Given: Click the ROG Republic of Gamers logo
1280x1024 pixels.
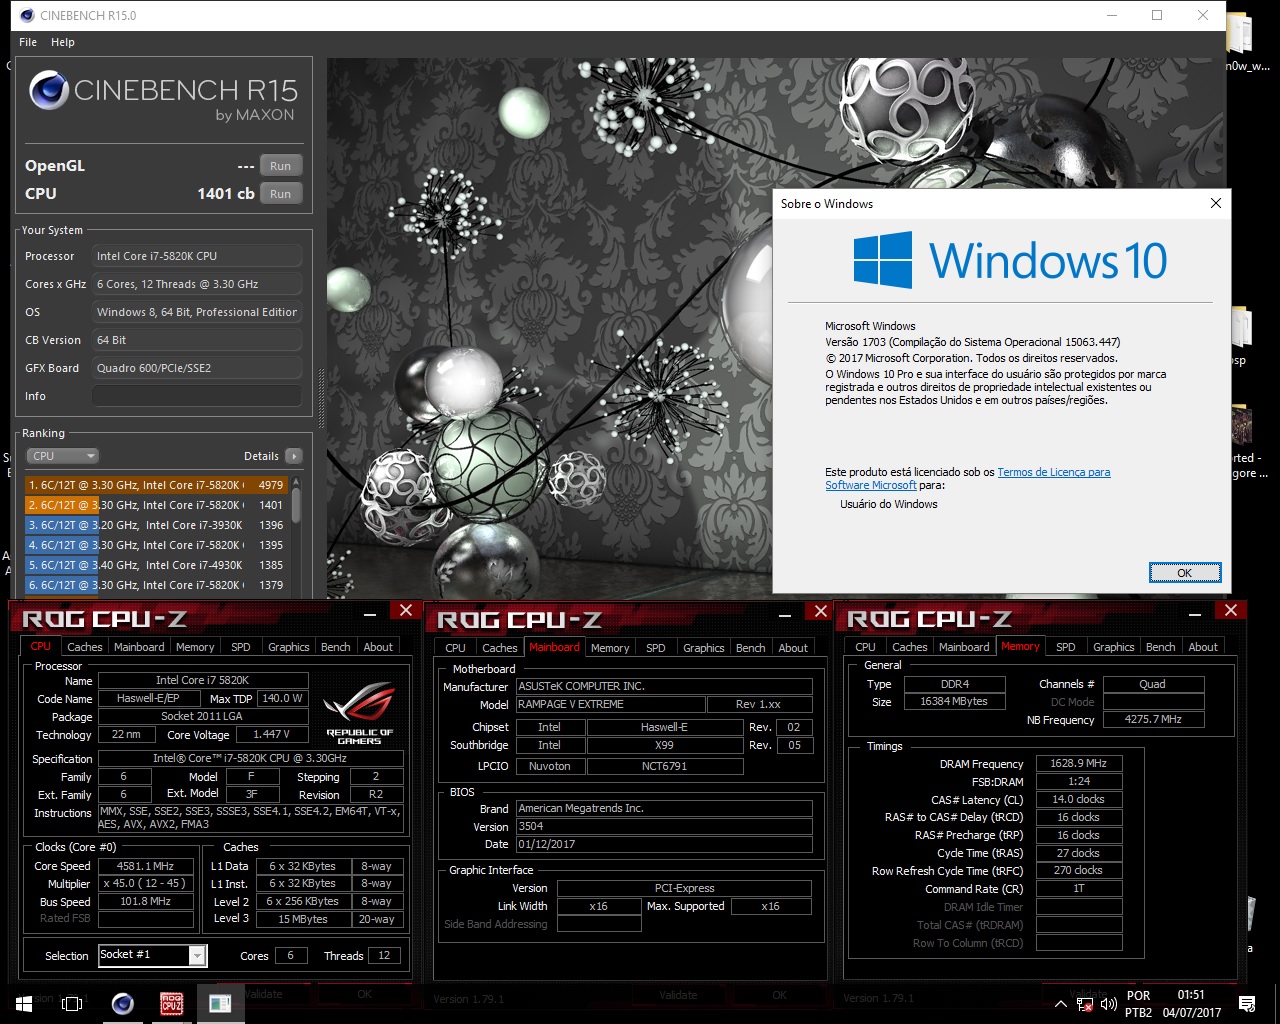Looking at the screenshot, I should [359, 712].
